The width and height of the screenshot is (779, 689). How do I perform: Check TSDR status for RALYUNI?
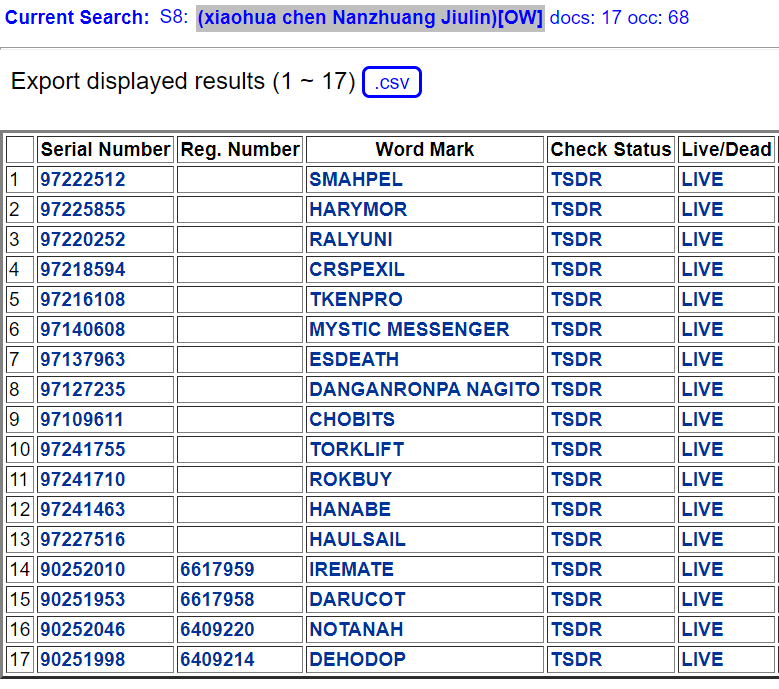(576, 239)
